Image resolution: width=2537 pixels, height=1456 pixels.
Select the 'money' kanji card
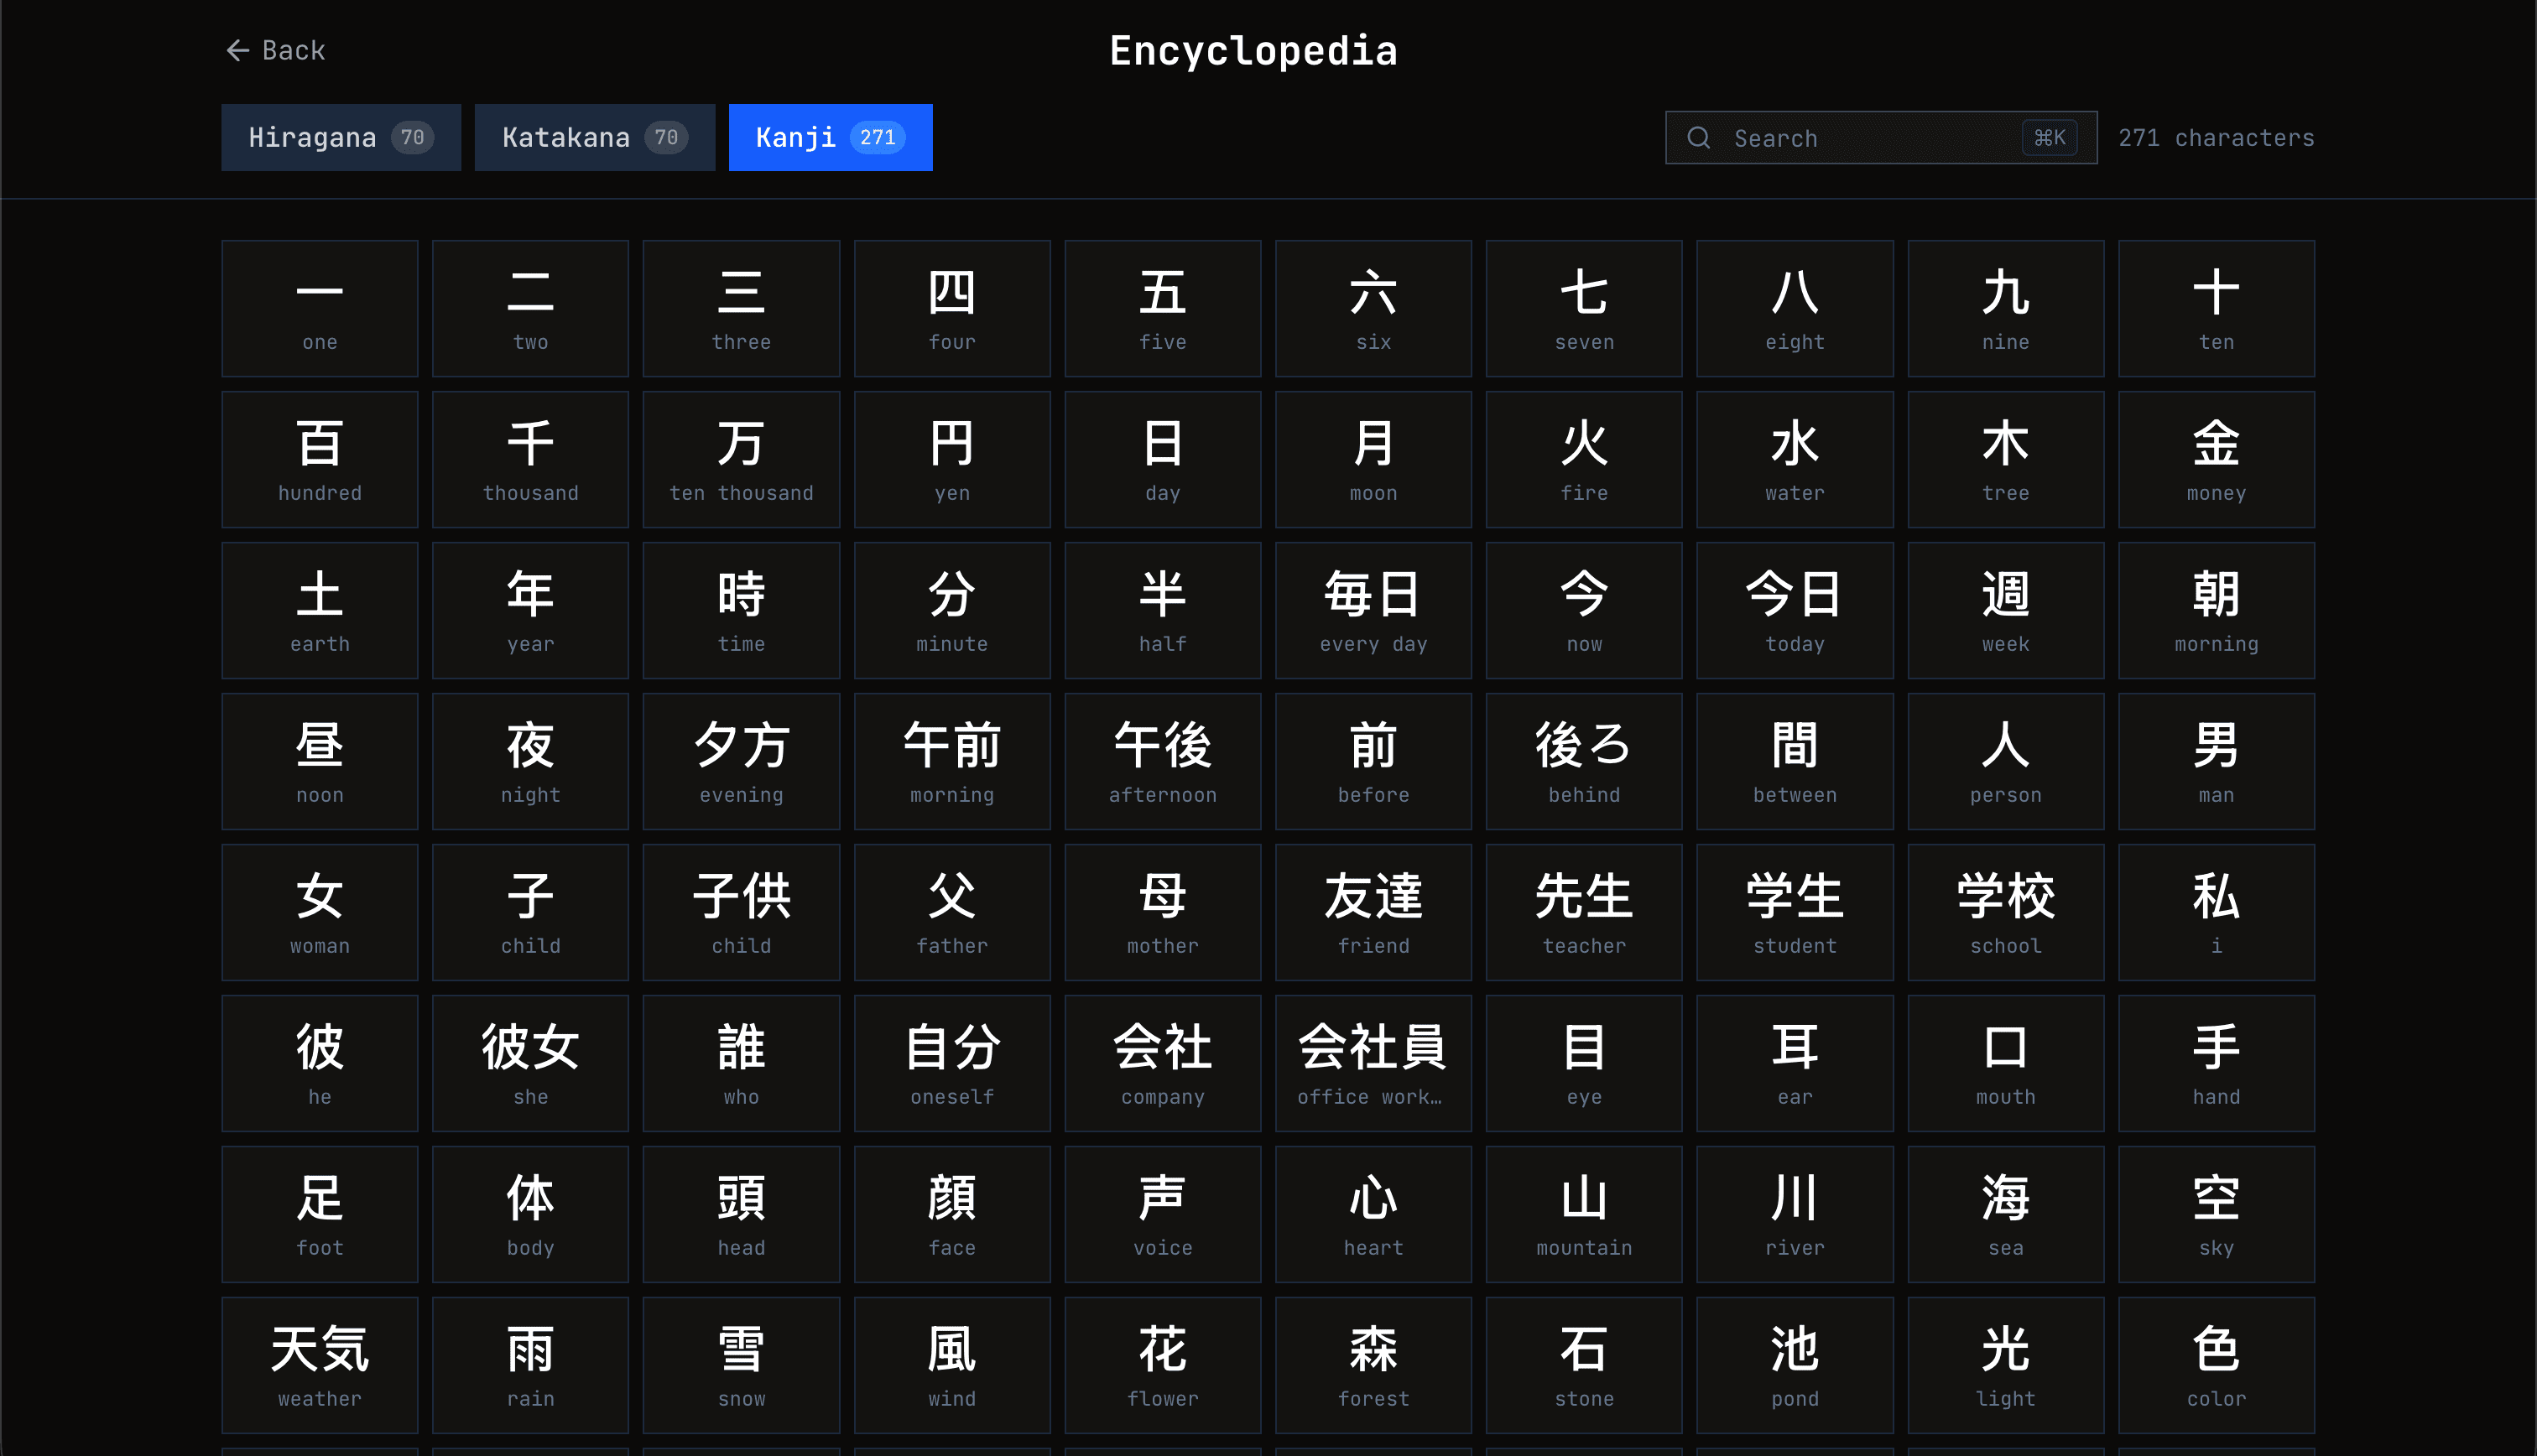click(x=2215, y=459)
